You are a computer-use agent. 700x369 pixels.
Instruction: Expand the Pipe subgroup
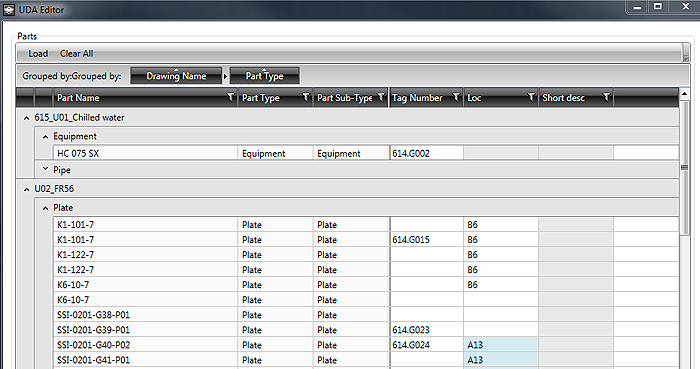(45, 170)
